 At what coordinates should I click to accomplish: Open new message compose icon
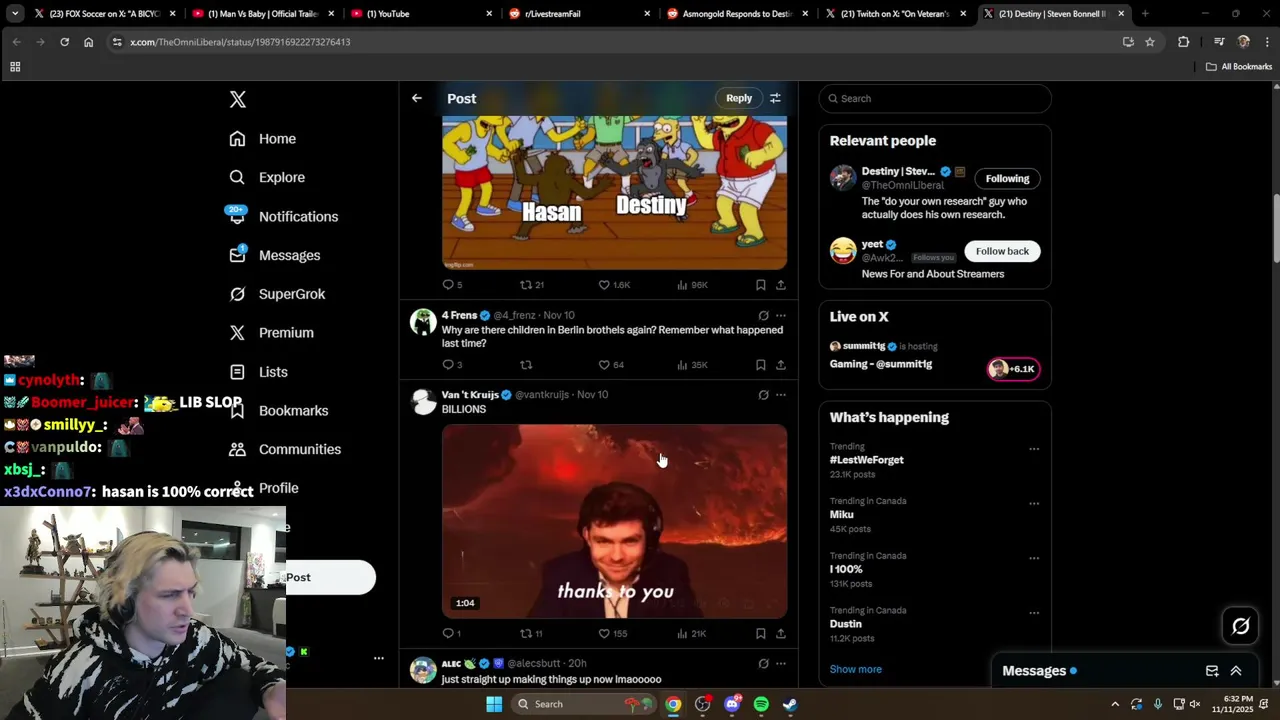(x=1212, y=671)
